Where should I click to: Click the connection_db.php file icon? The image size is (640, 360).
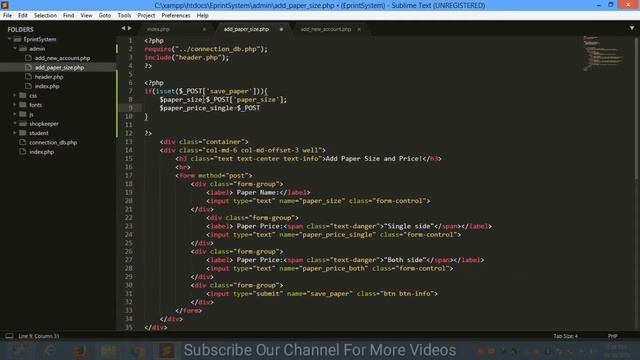point(23,142)
